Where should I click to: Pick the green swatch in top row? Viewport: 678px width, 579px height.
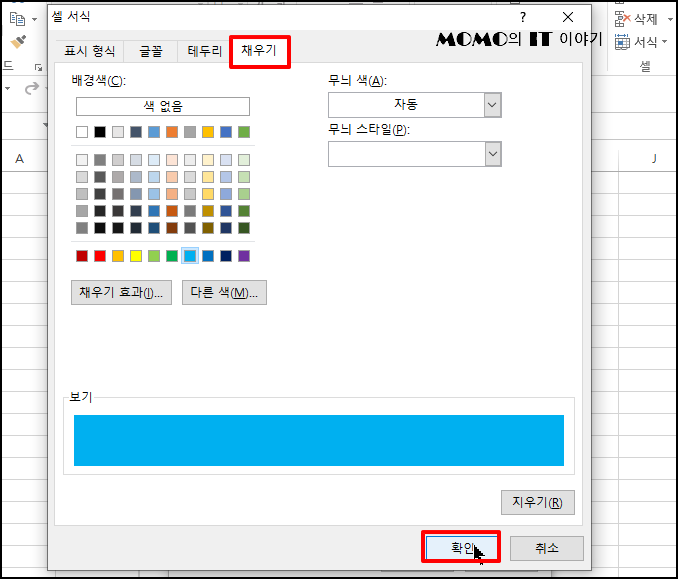coord(244,132)
